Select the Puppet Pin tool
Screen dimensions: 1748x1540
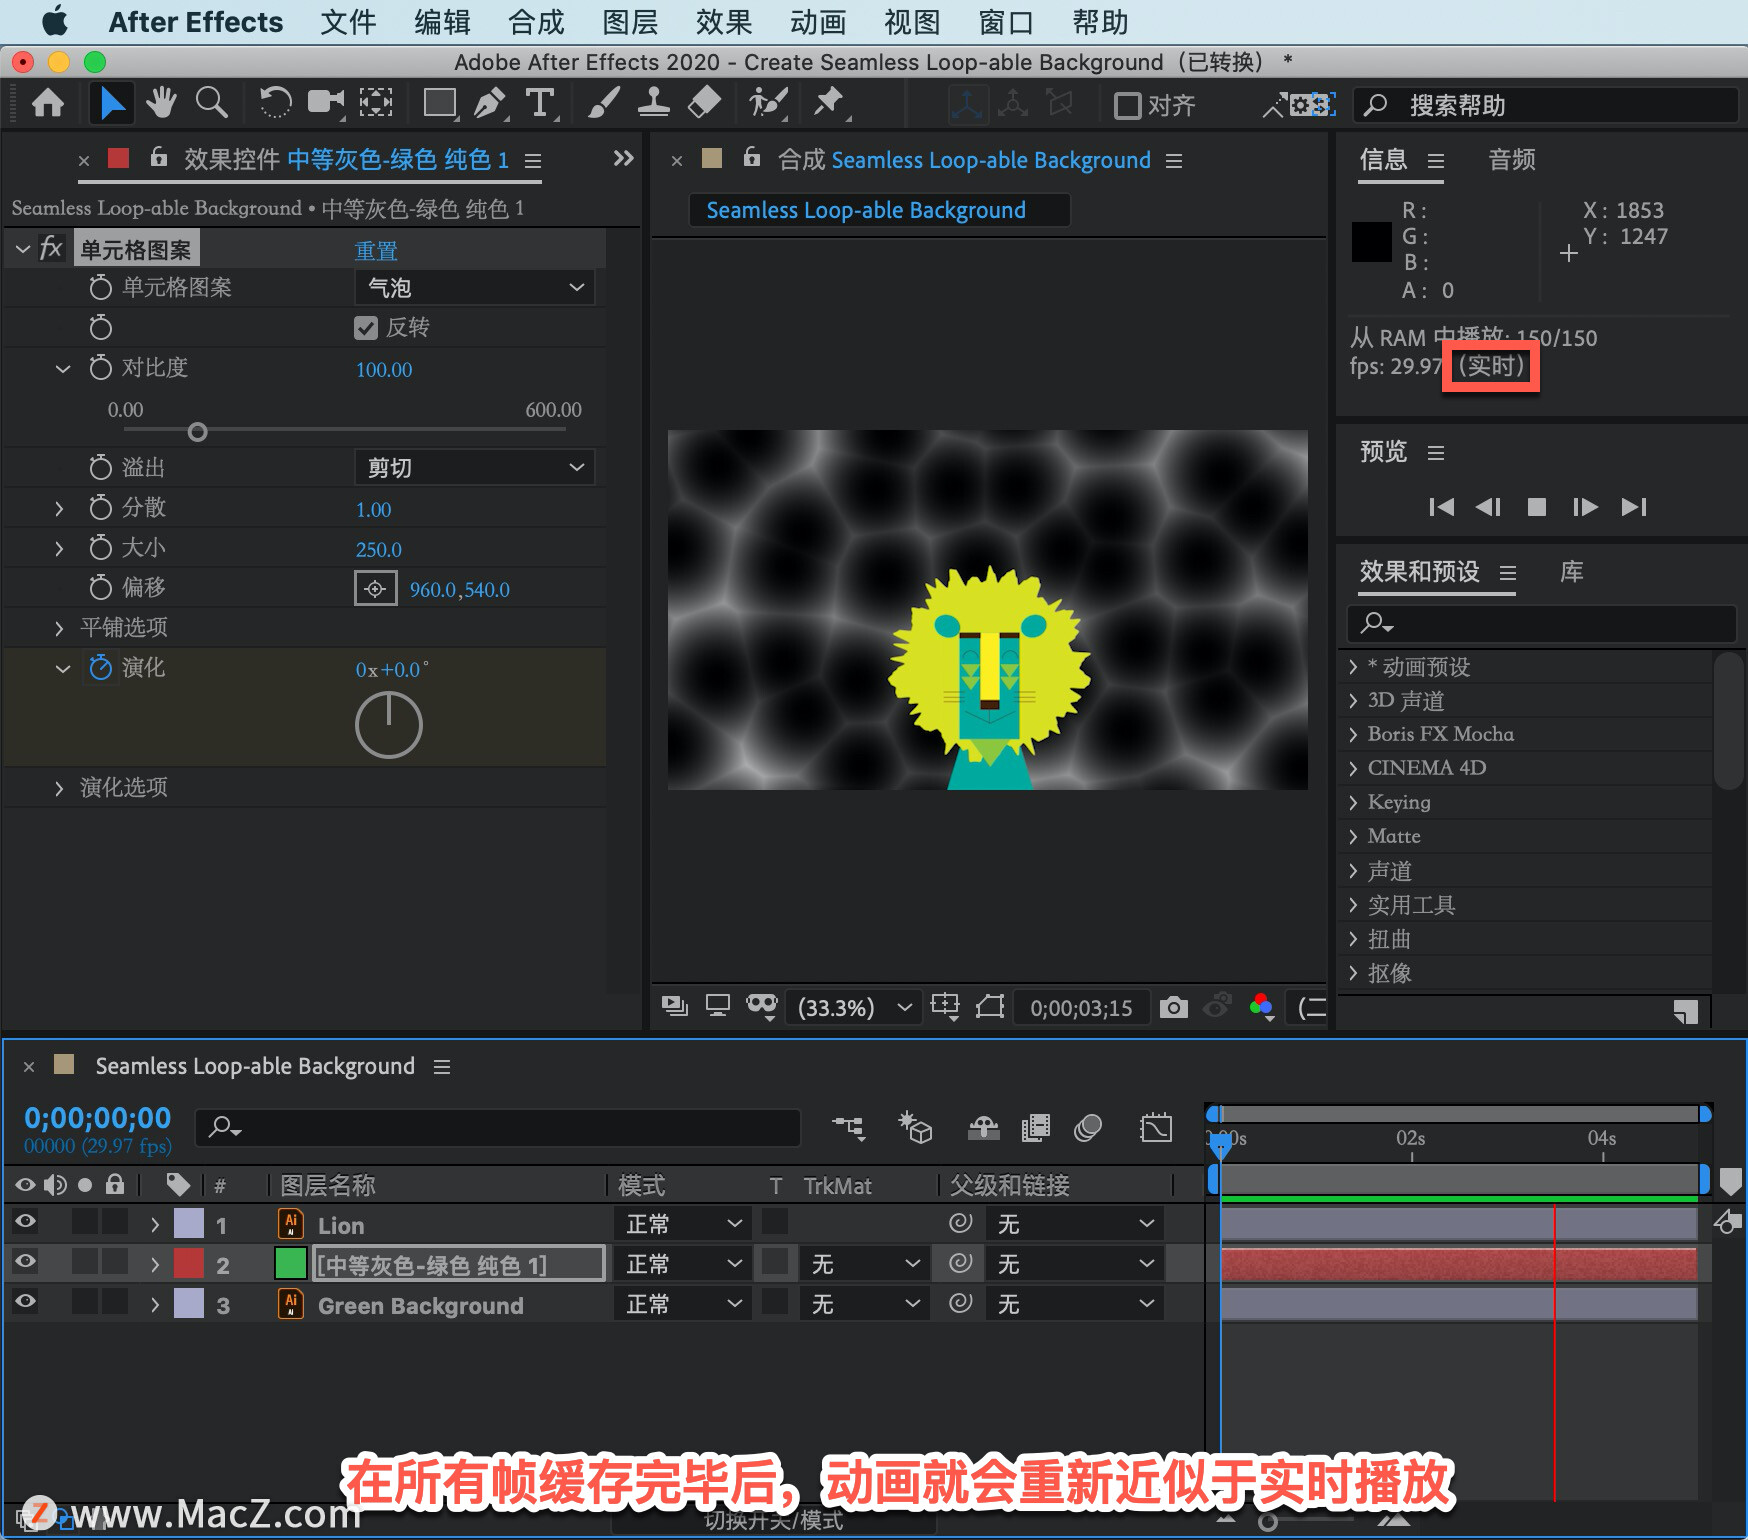point(829,103)
